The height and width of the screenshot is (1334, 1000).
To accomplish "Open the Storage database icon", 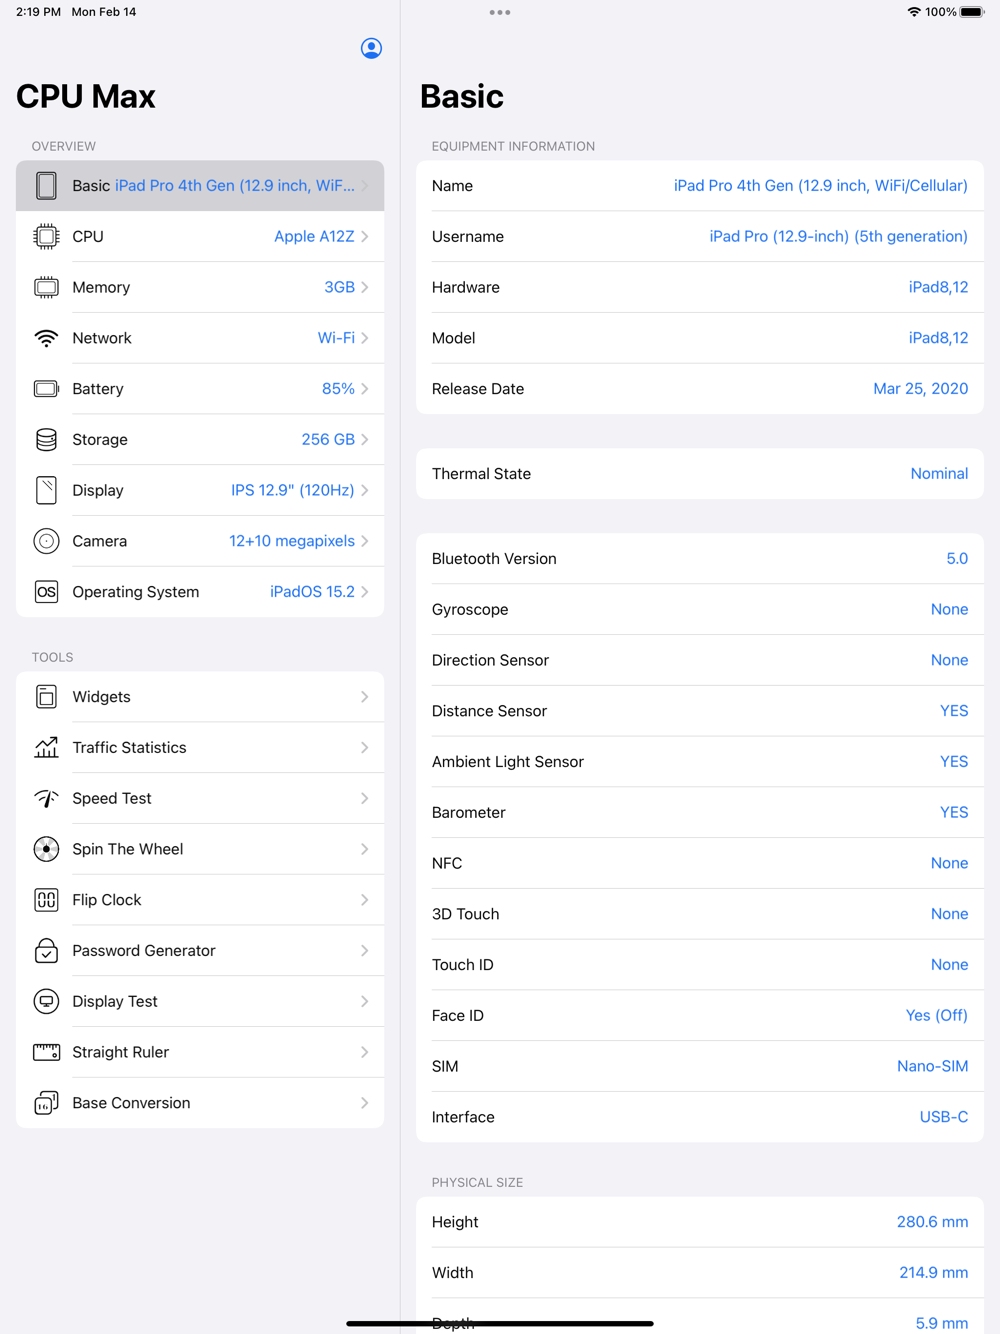I will [x=46, y=440].
